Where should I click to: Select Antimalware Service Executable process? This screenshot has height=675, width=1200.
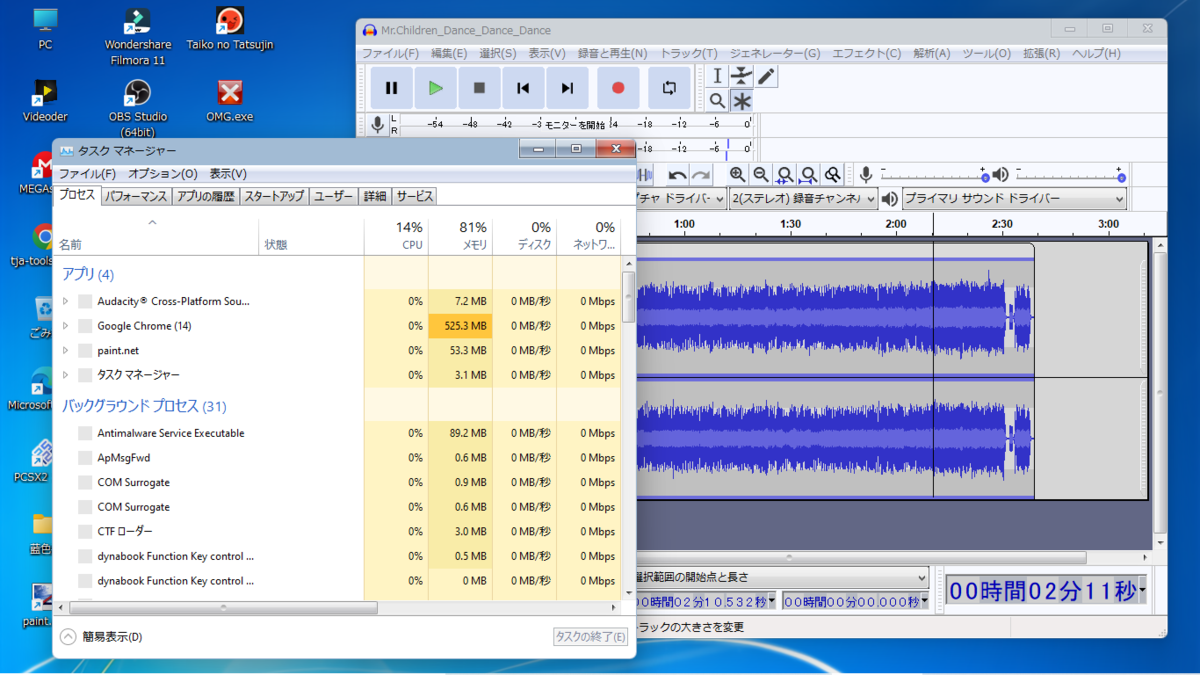[337, 433]
